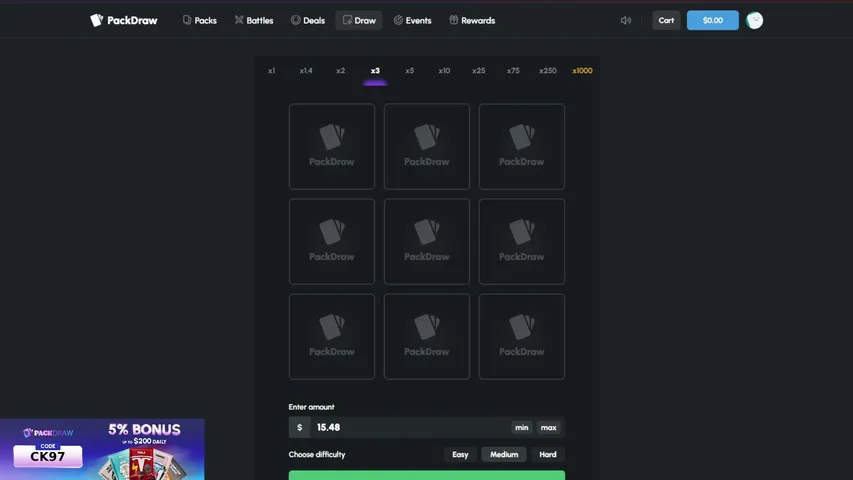
Task: Select the x25 multiplier tab
Action: pyautogui.click(x=479, y=71)
